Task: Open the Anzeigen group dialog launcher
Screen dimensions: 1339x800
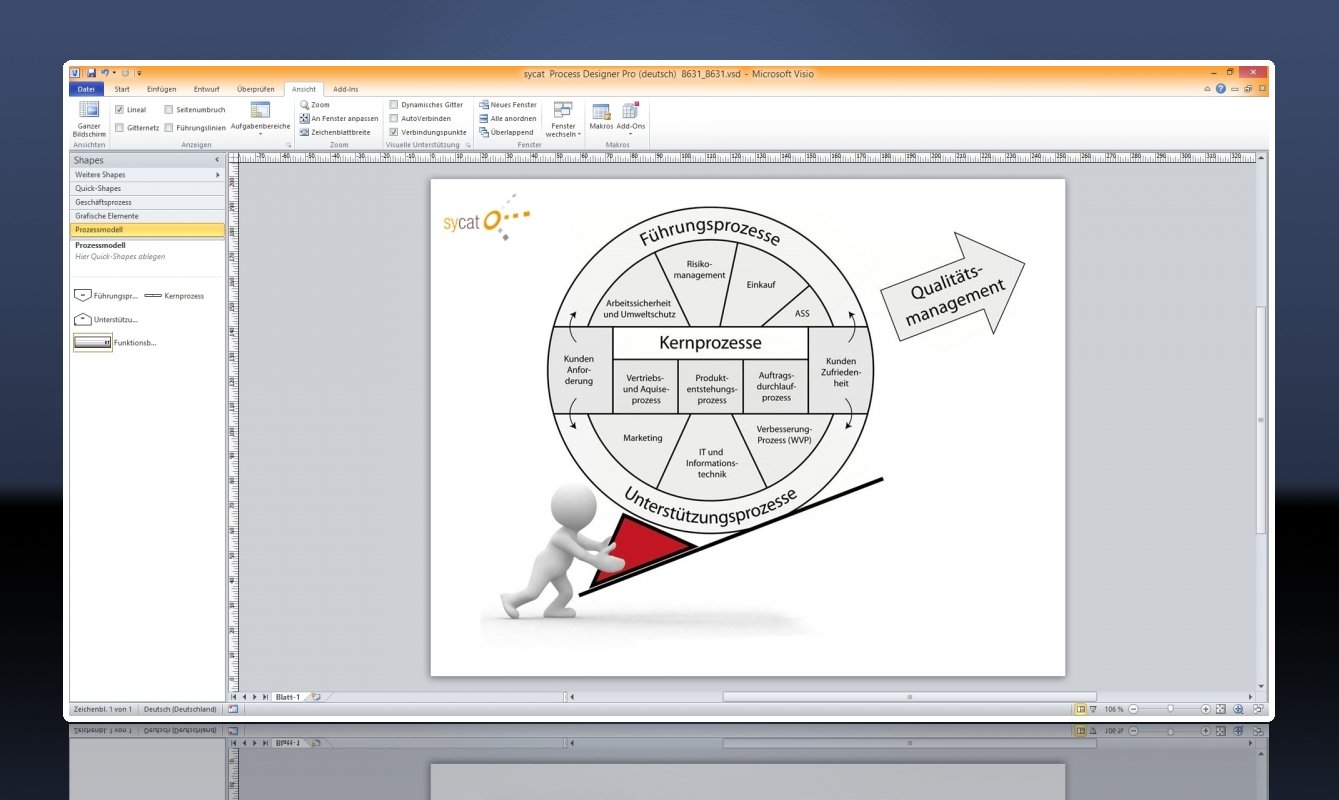Action: pos(288,146)
